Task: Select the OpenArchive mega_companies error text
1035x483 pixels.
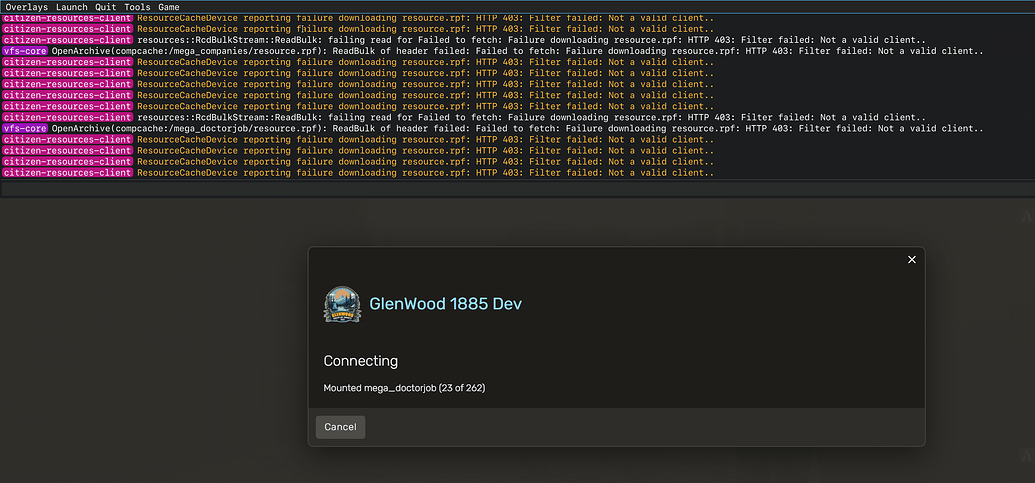Action: click(x=517, y=51)
